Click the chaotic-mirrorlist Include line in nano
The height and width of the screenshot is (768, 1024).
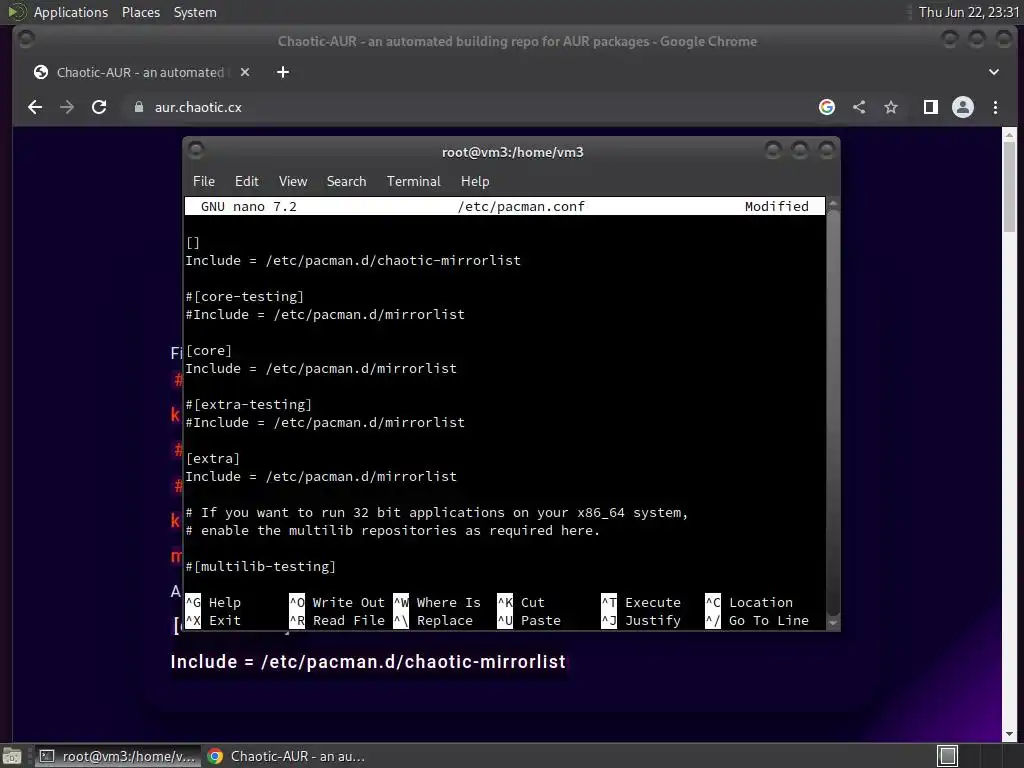pyautogui.click(x=353, y=261)
